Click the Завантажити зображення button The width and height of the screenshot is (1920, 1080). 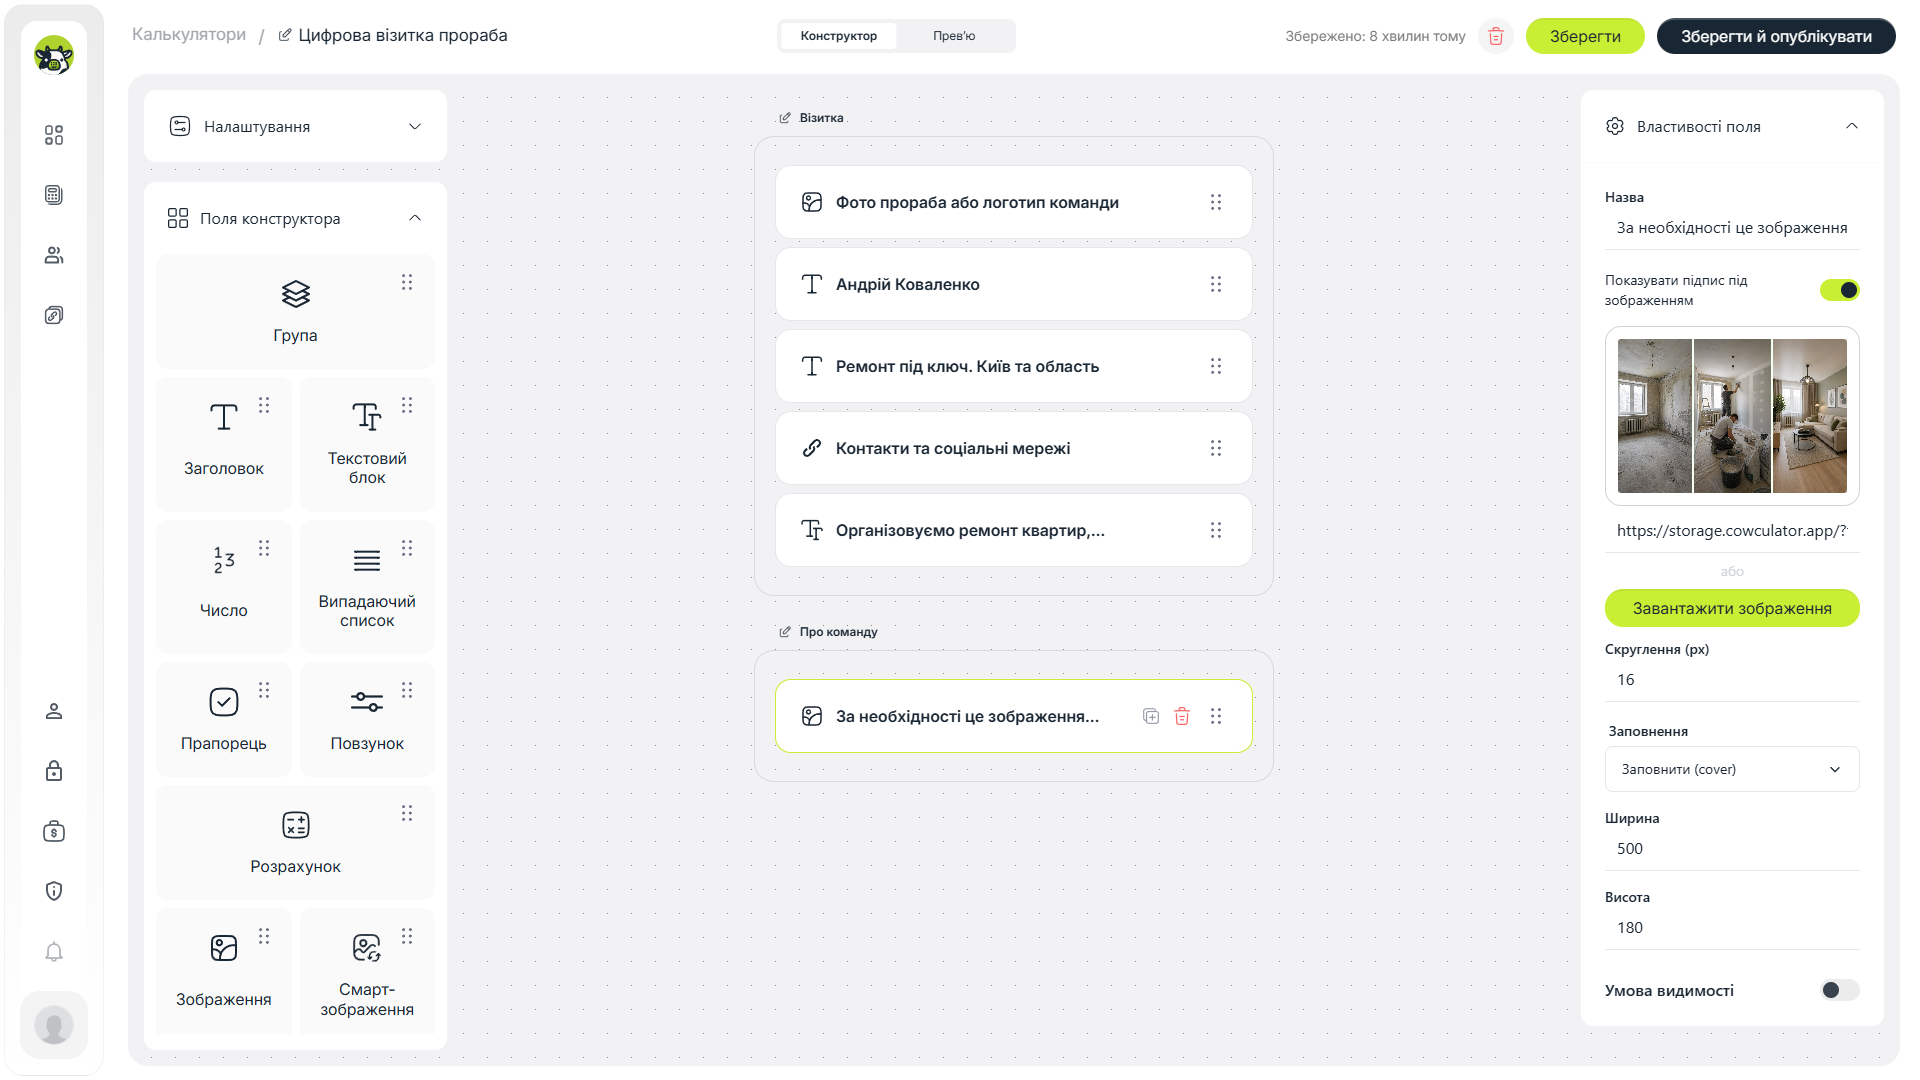pos(1732,608)
